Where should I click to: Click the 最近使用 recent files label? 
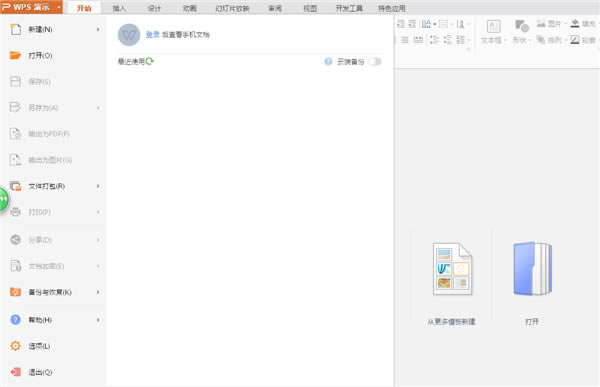pos(131,61)
